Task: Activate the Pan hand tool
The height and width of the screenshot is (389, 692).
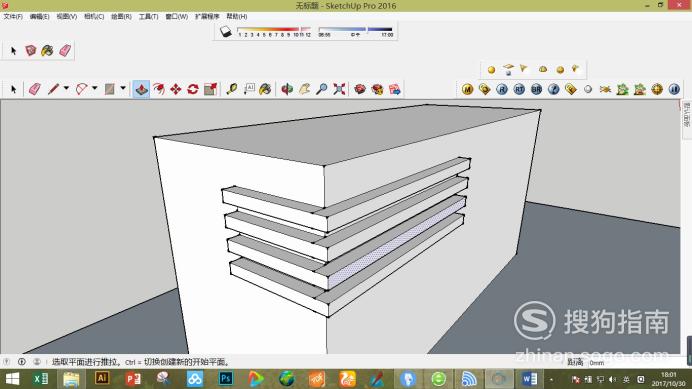Action: tap(304, 89)
